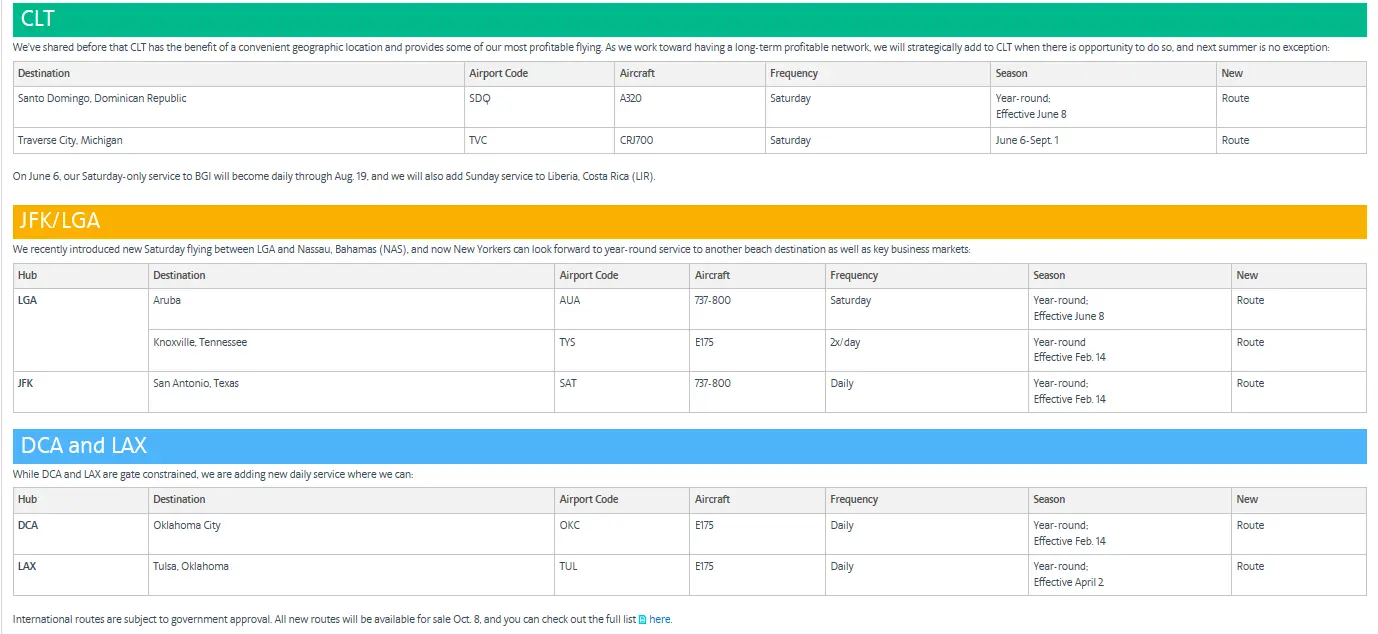The image size is (1378, 634).
Task: Click the CRJ700 aircraft cell
Action: coord(636,141)
